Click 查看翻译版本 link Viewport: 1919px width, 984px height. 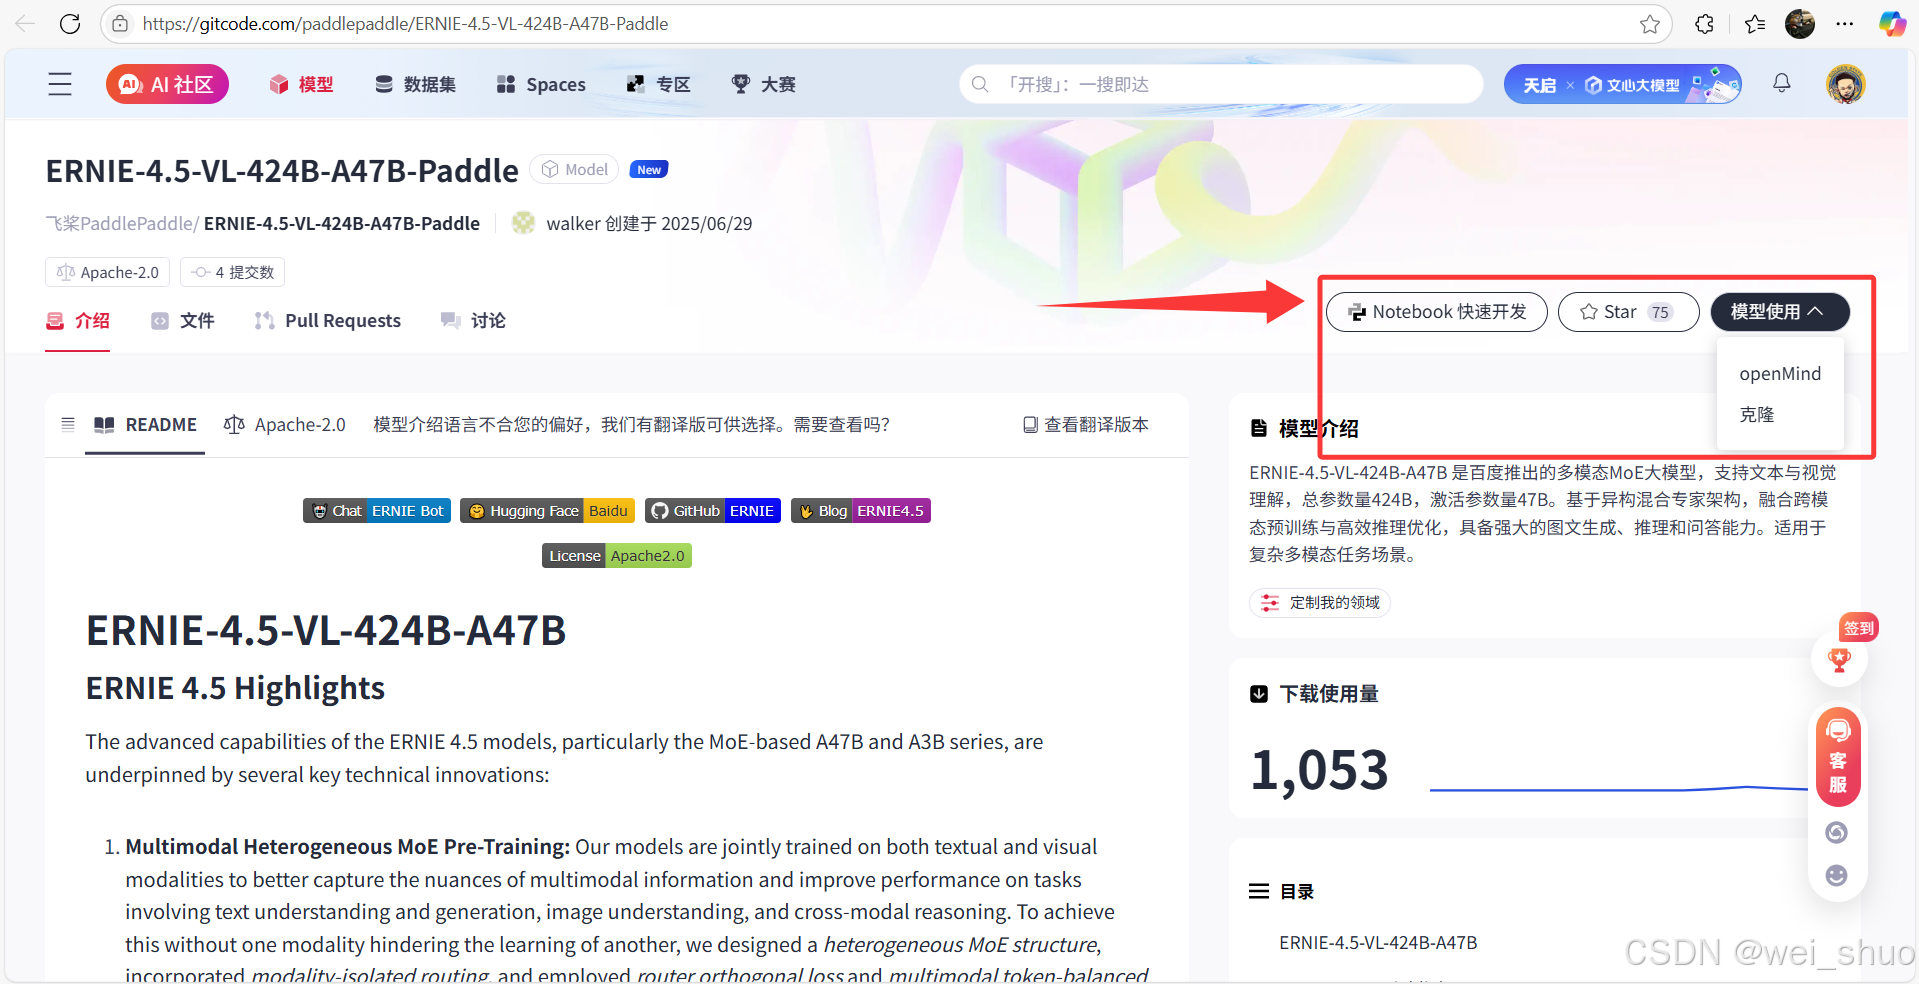click(1086, 425)
